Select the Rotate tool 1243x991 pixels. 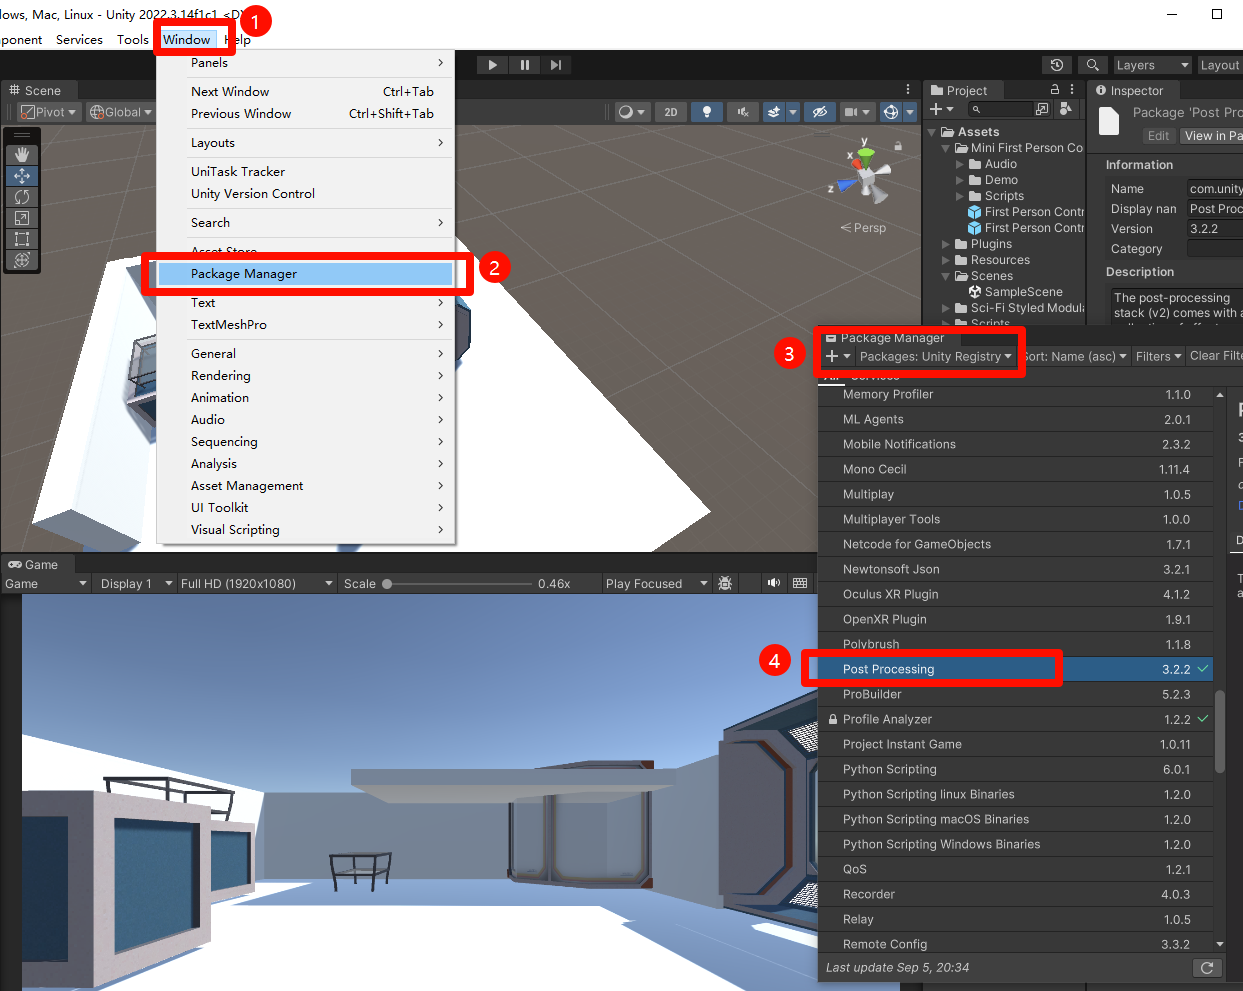(x=22, y=197)
